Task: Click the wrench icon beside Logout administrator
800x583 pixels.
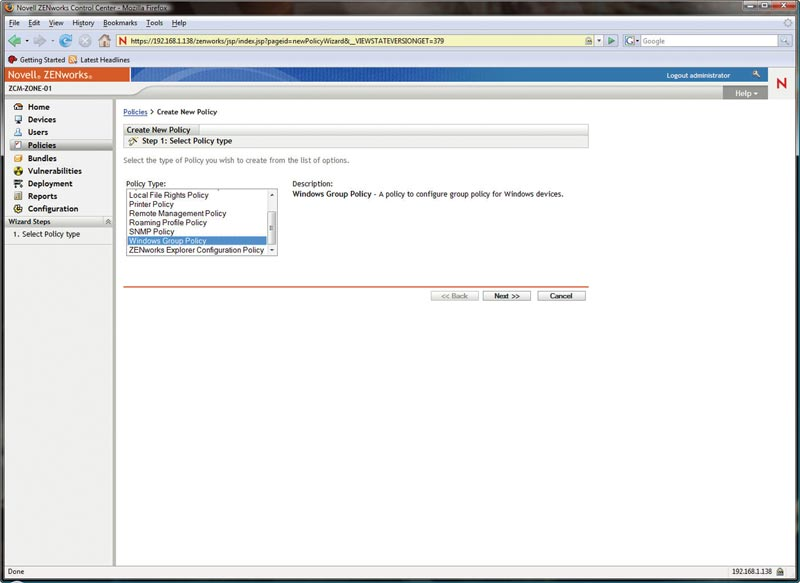Action: tap(756, 74)
